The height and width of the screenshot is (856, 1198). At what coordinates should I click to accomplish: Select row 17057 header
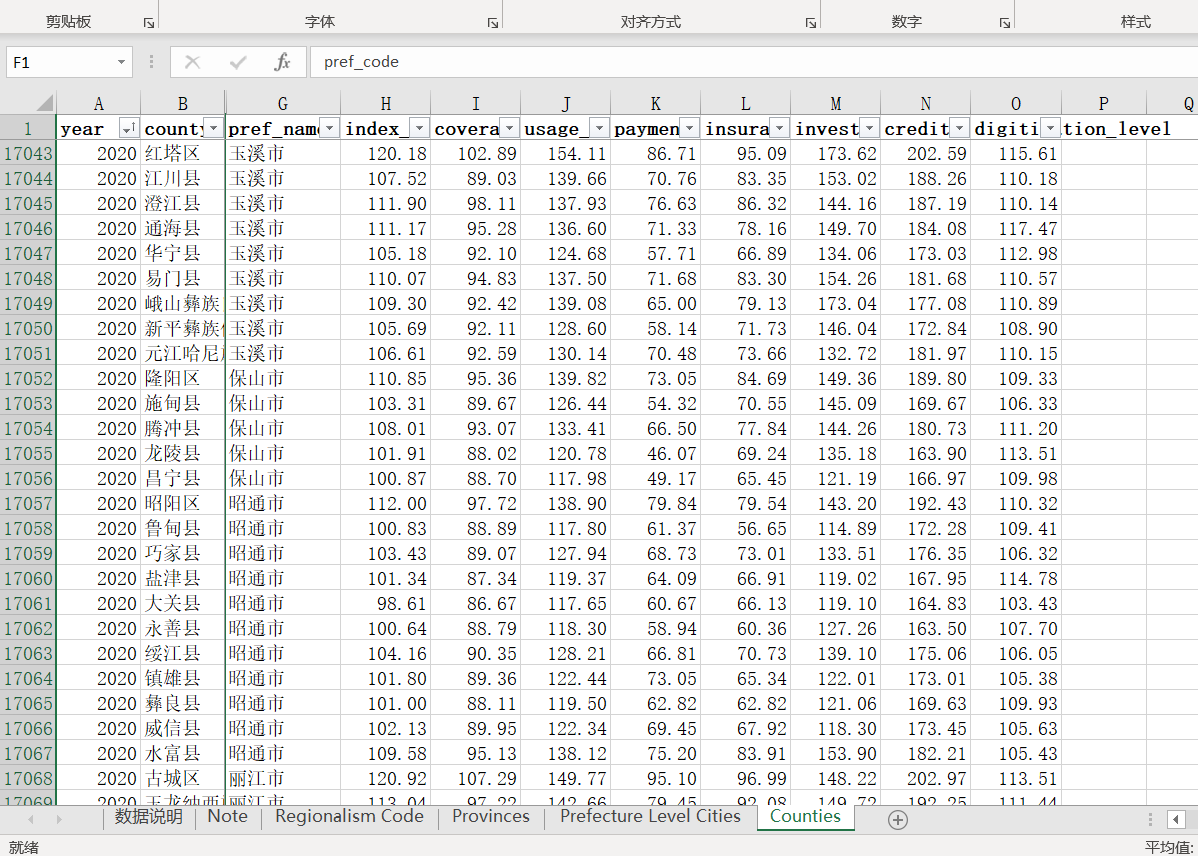(x=28, y=504)
